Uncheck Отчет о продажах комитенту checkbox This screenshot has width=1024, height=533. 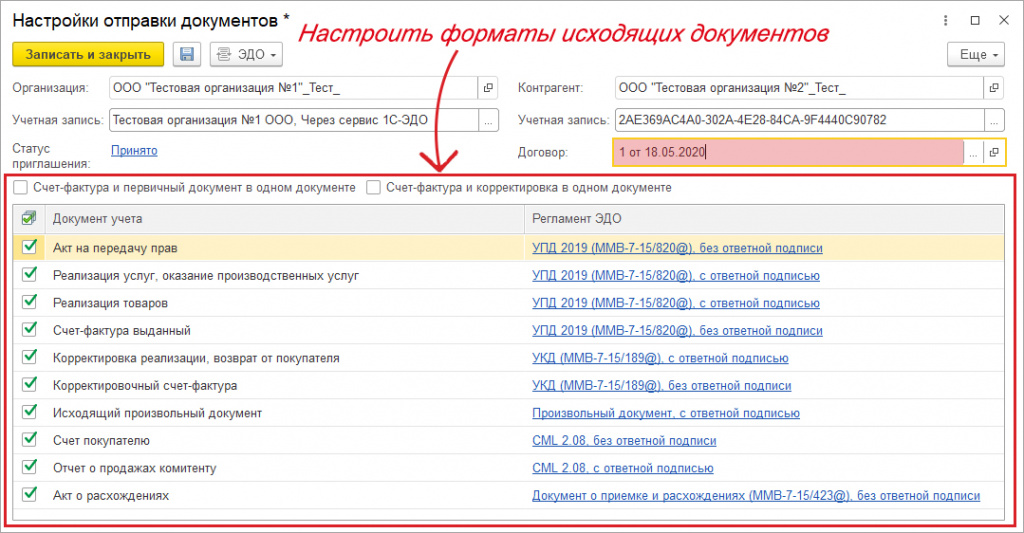tap(29, 466)
